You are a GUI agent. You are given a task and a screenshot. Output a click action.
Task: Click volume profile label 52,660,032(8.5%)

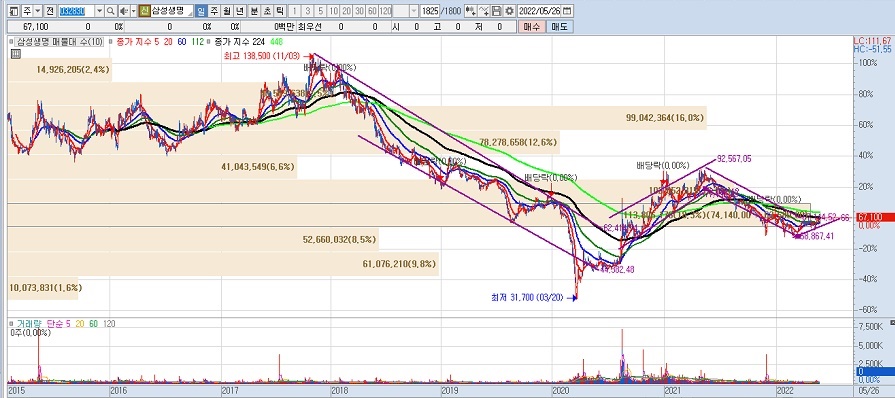click(339, 240)
